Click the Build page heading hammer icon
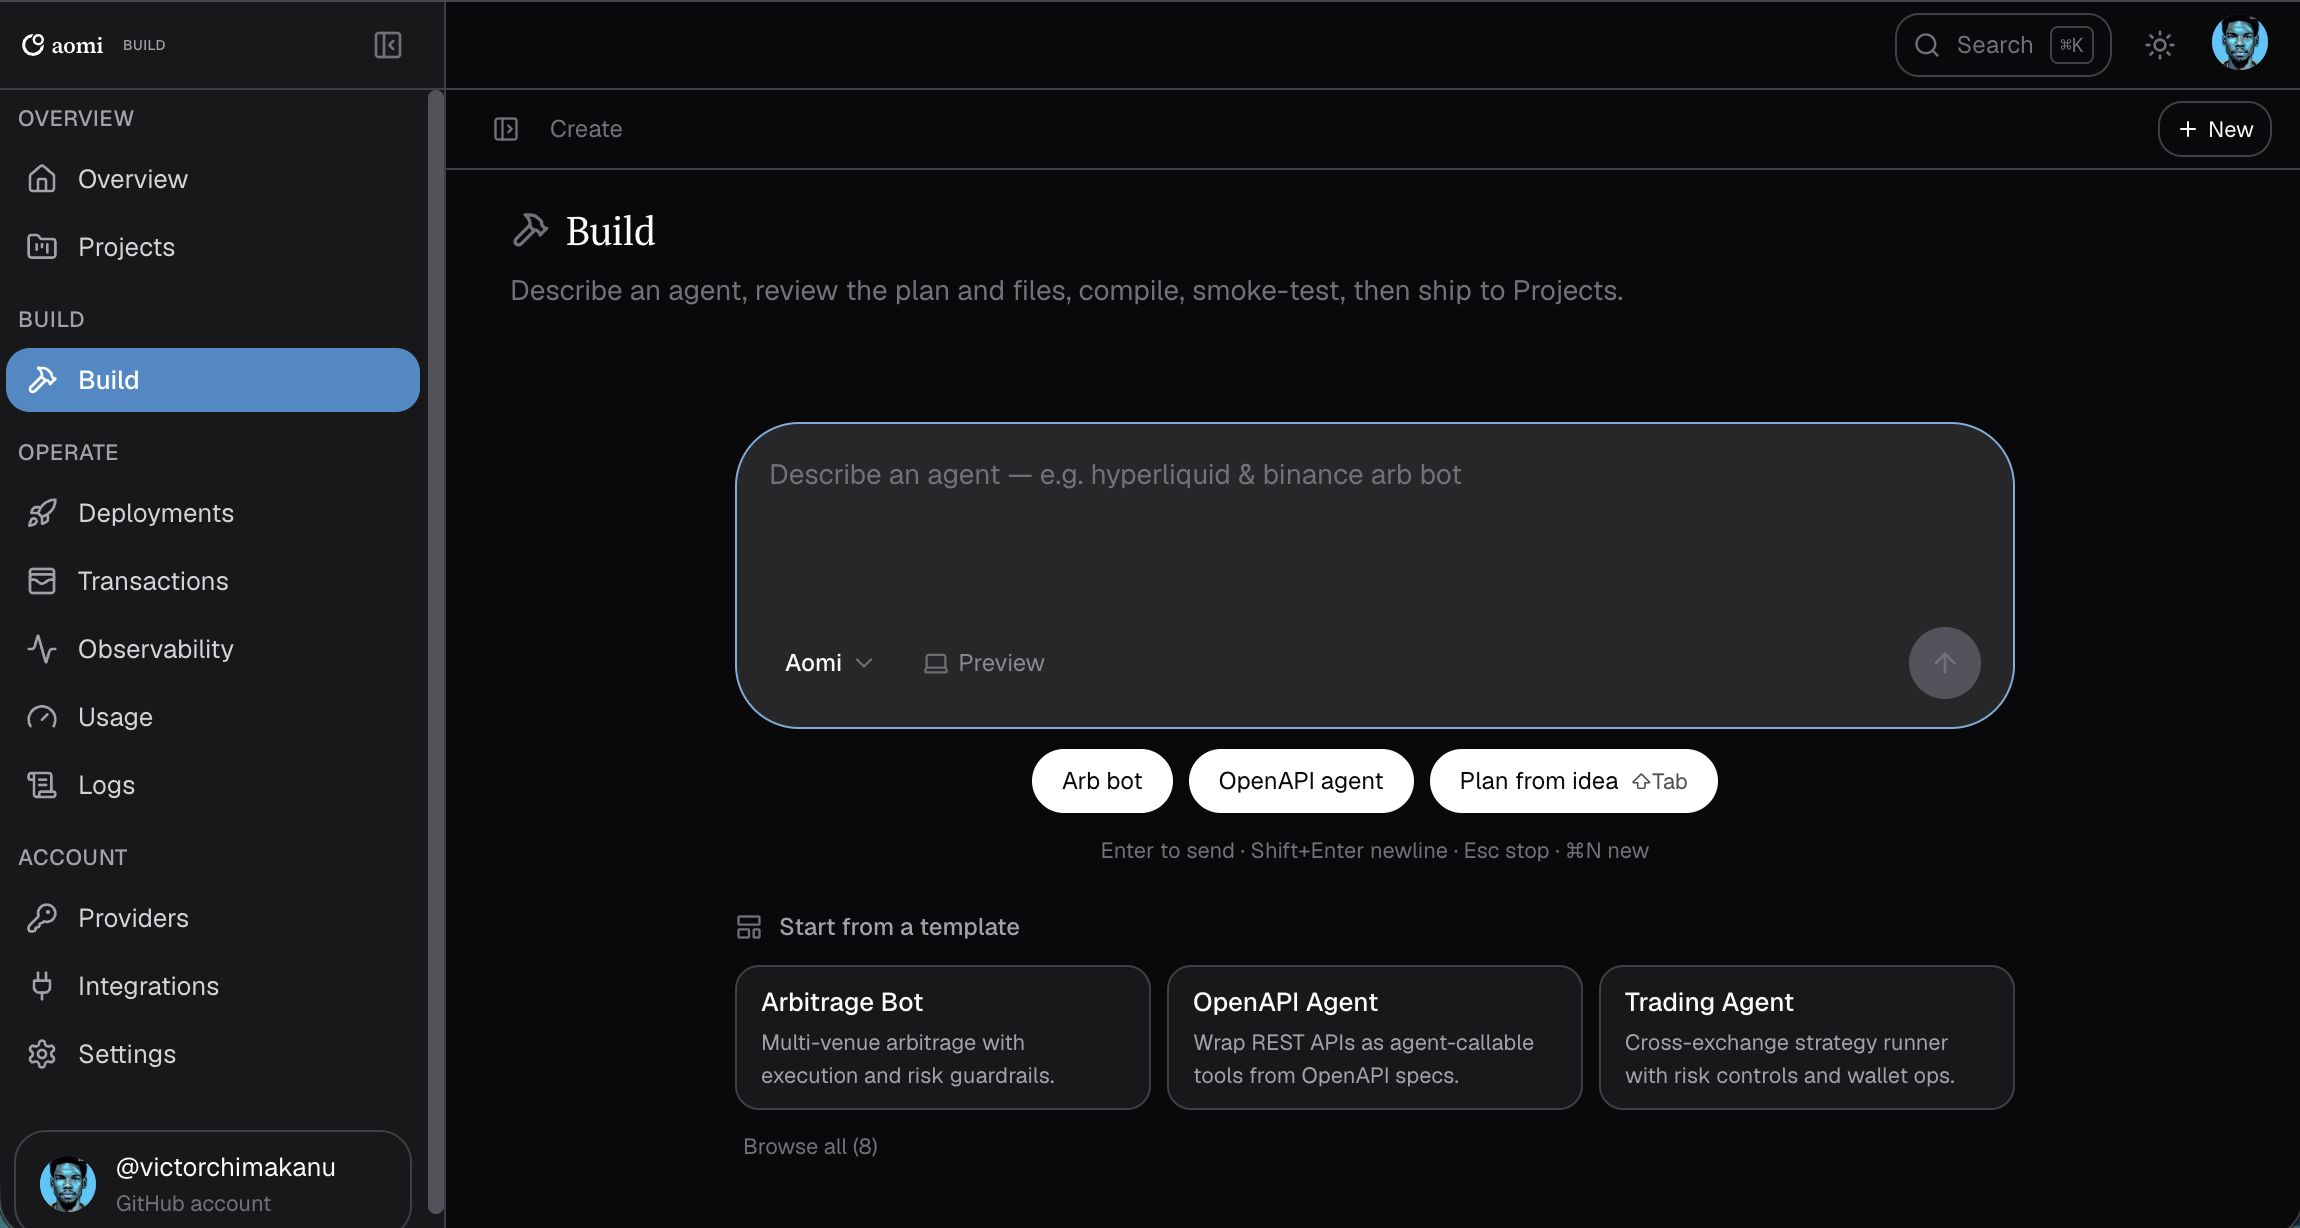This screenshot has height=1228, width=2300. [530, 231]
